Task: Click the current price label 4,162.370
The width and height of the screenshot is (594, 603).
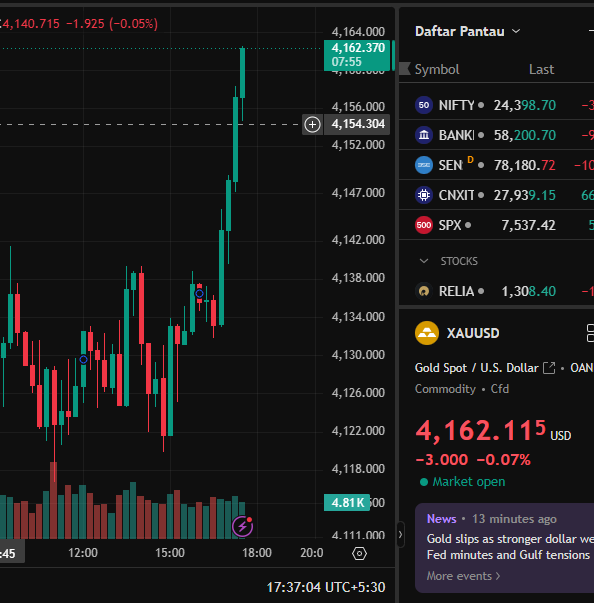Action: pyautogui.click(x=357, y=55)
